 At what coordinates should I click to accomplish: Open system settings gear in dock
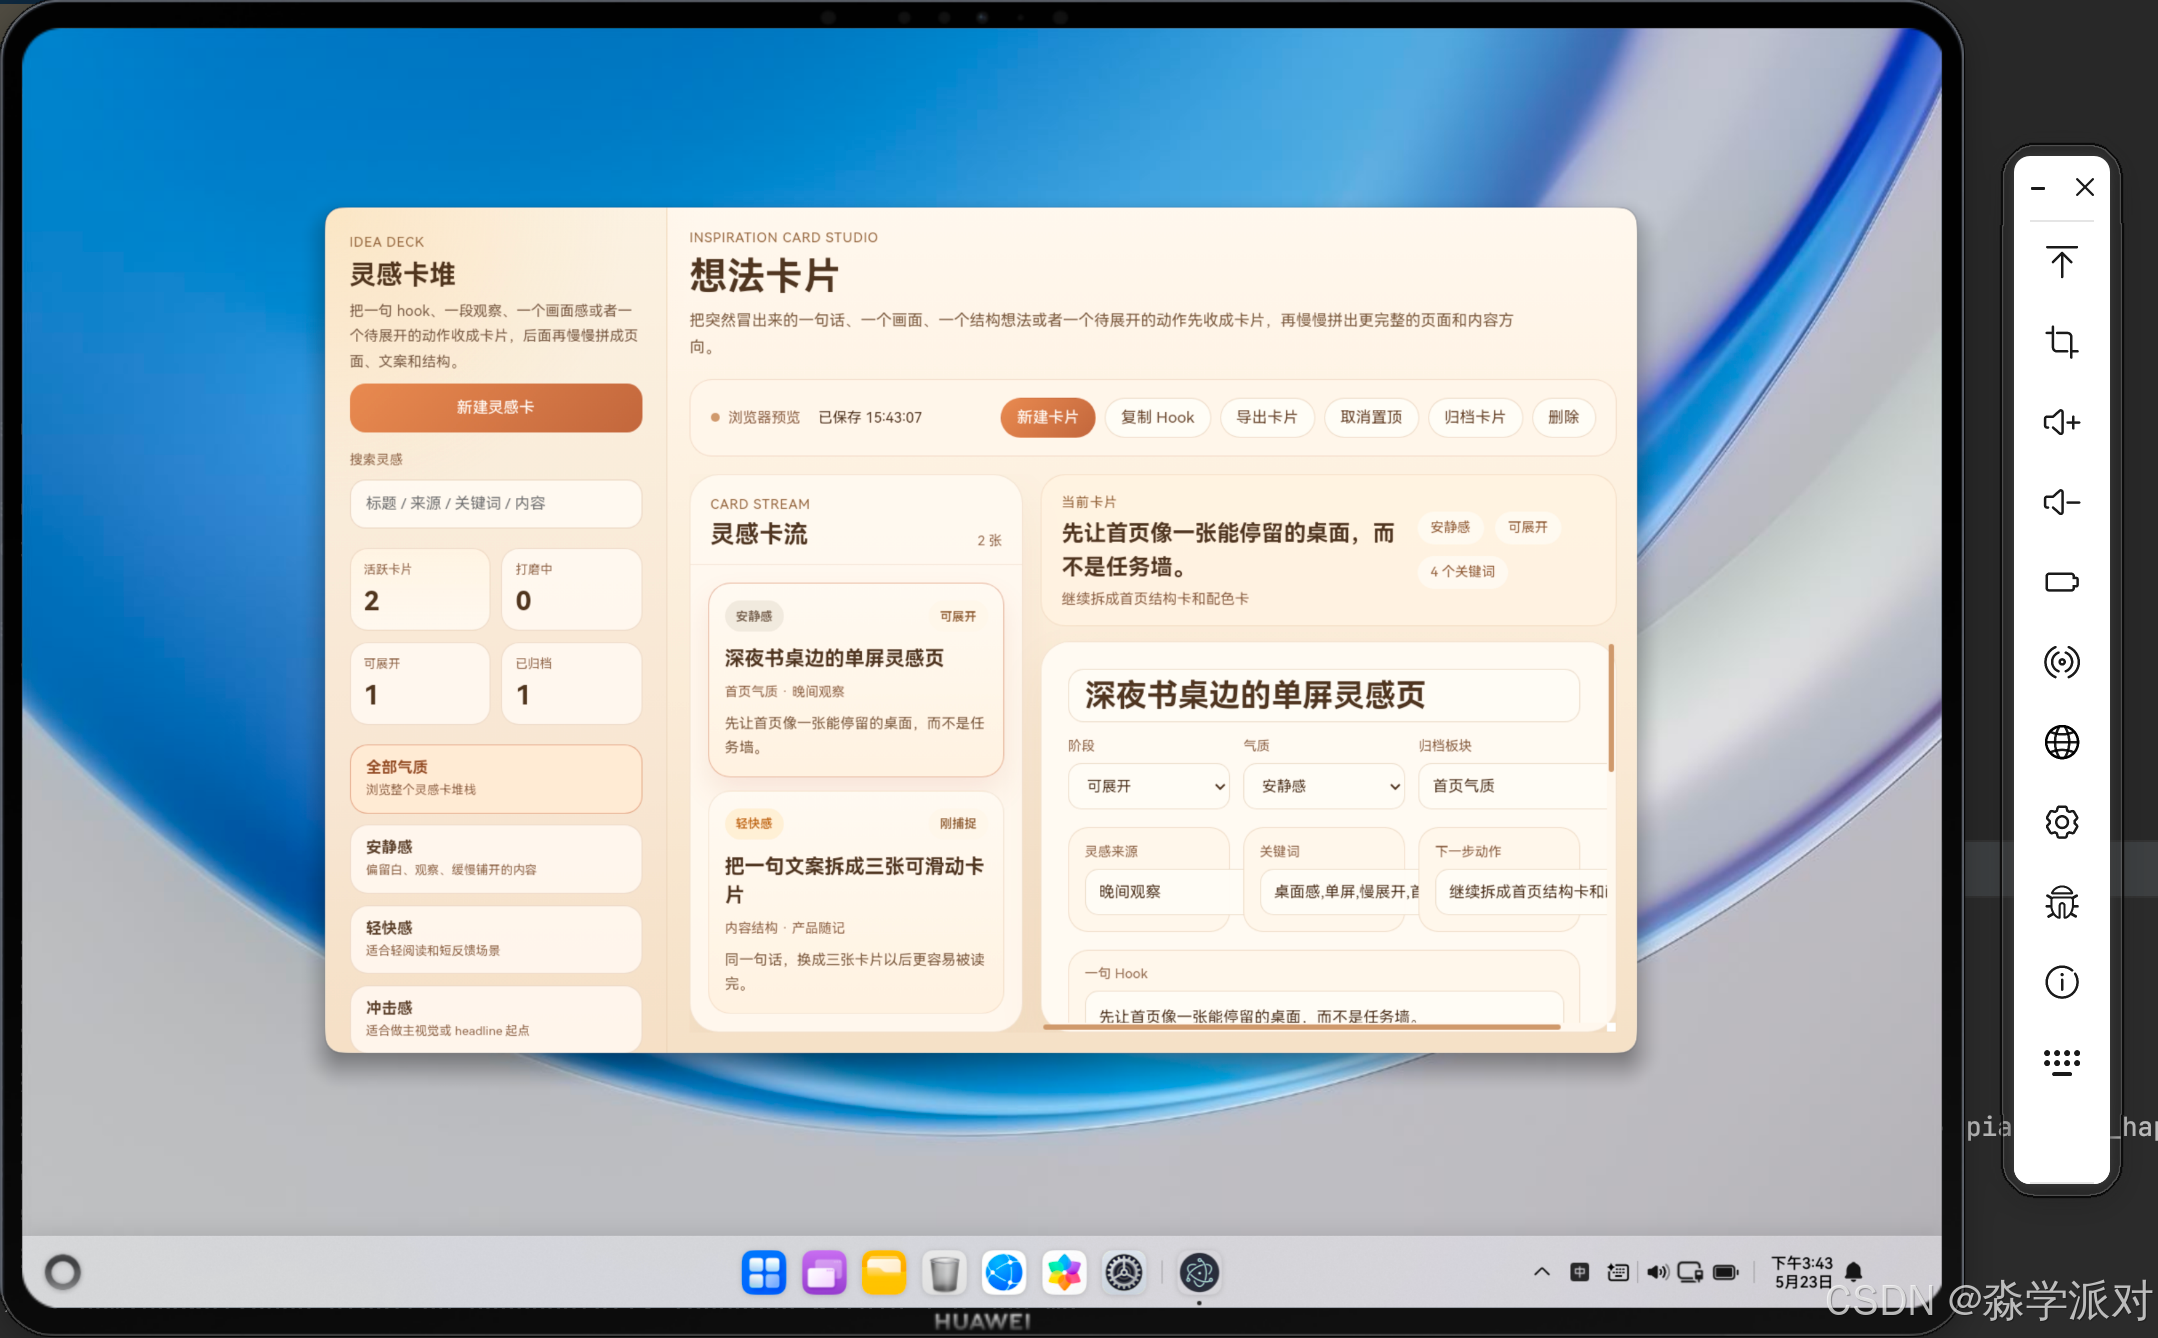coord(1124,1273)
